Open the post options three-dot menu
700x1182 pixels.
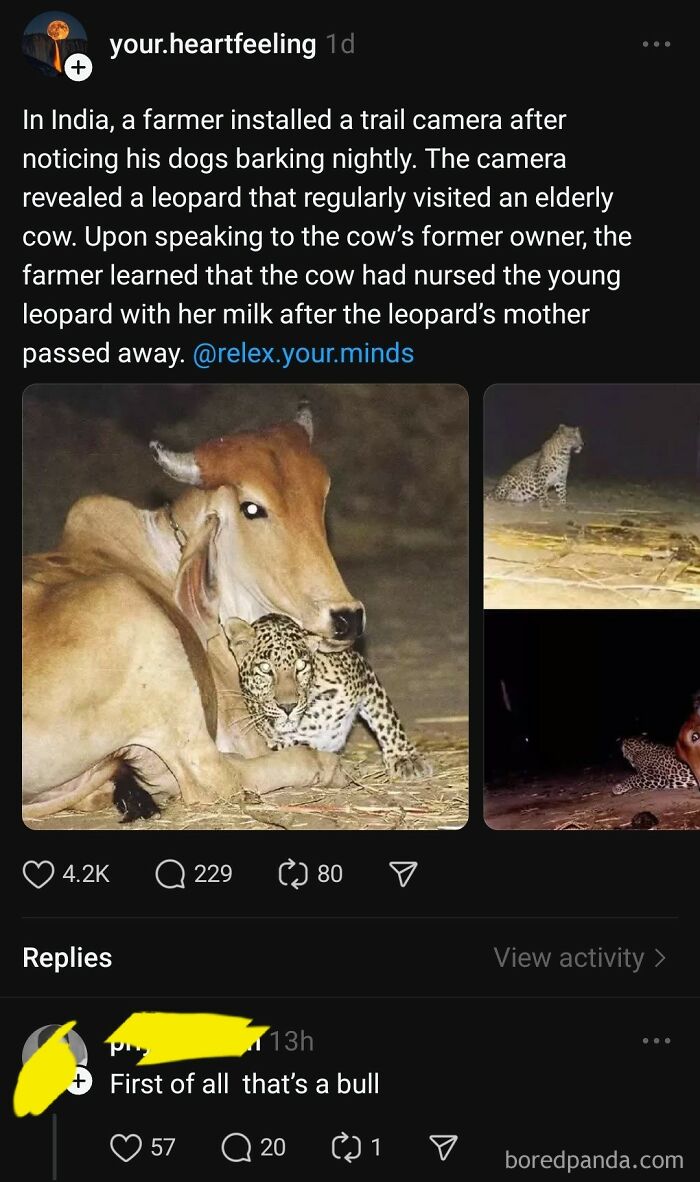tap(657, 43)
